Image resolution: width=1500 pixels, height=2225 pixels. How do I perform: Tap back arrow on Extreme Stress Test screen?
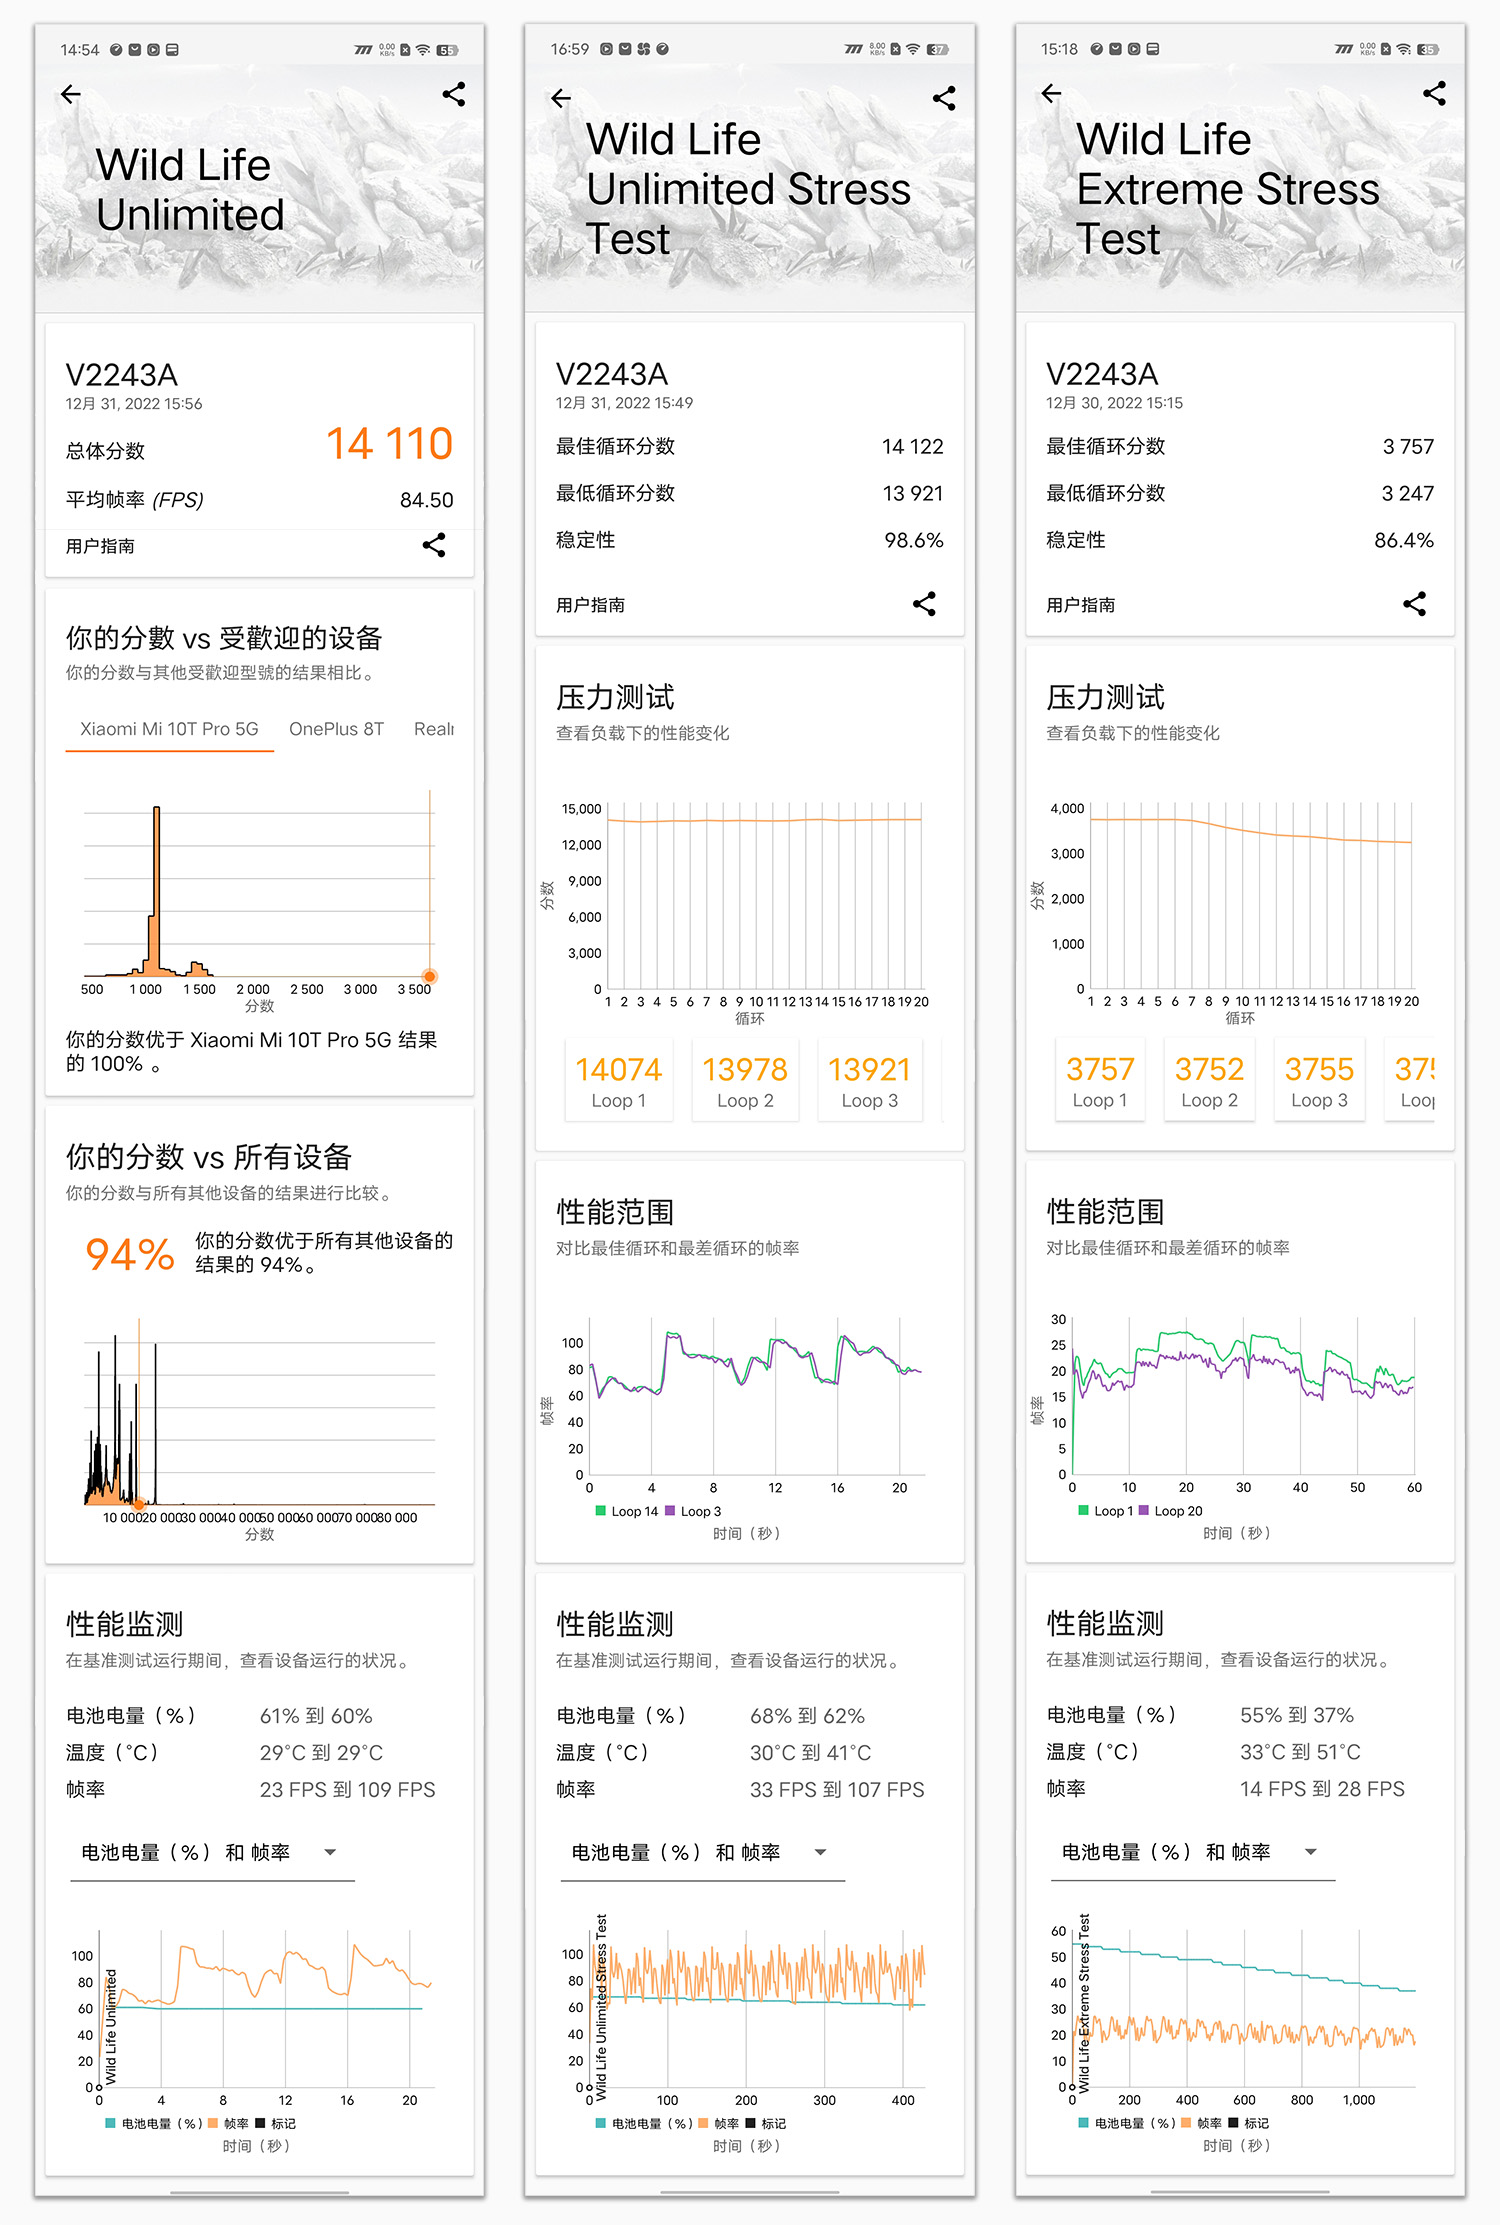[1051, 93]
